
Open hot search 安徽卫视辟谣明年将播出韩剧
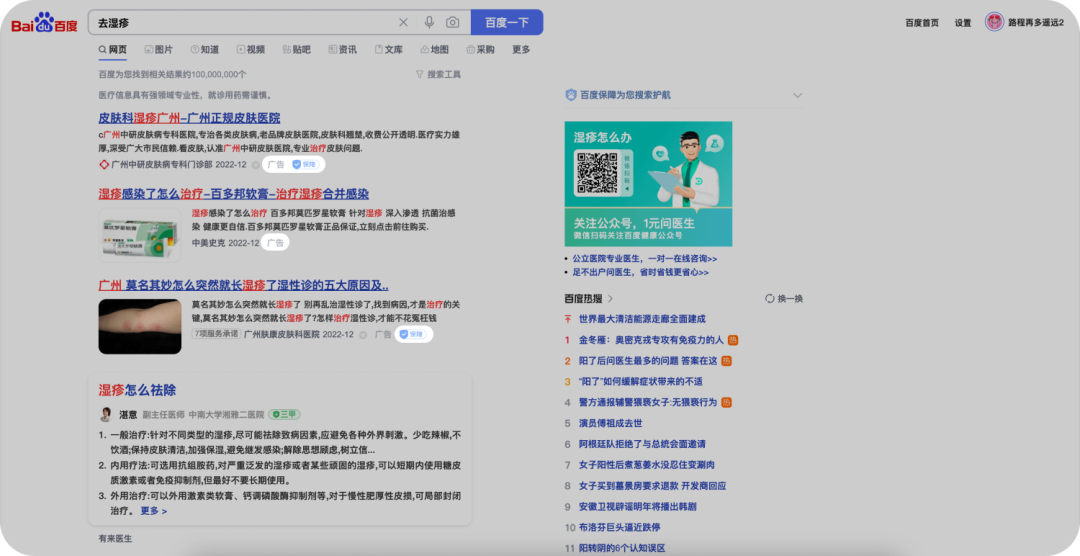(x=637, y=506)
